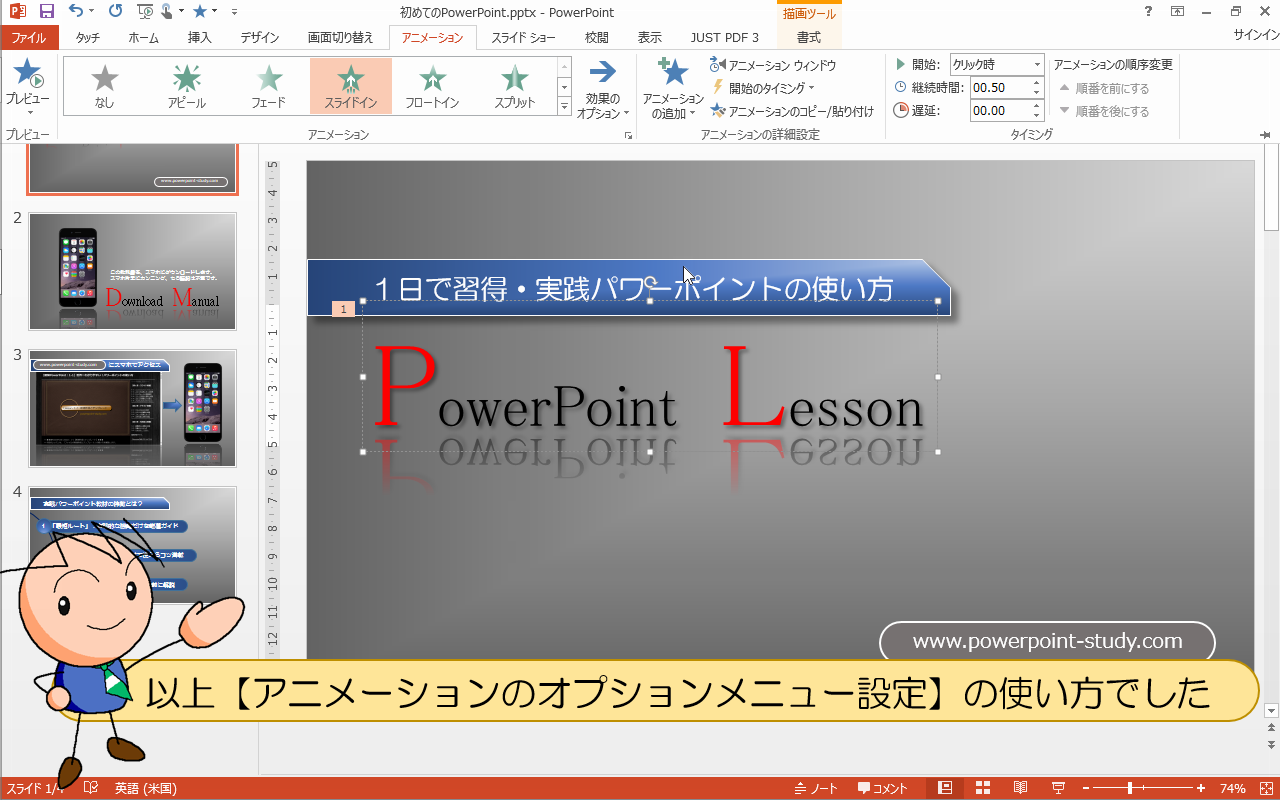Switch to normal view in status bar
This screenshot has width=1280, height=800.
[945, 788]
